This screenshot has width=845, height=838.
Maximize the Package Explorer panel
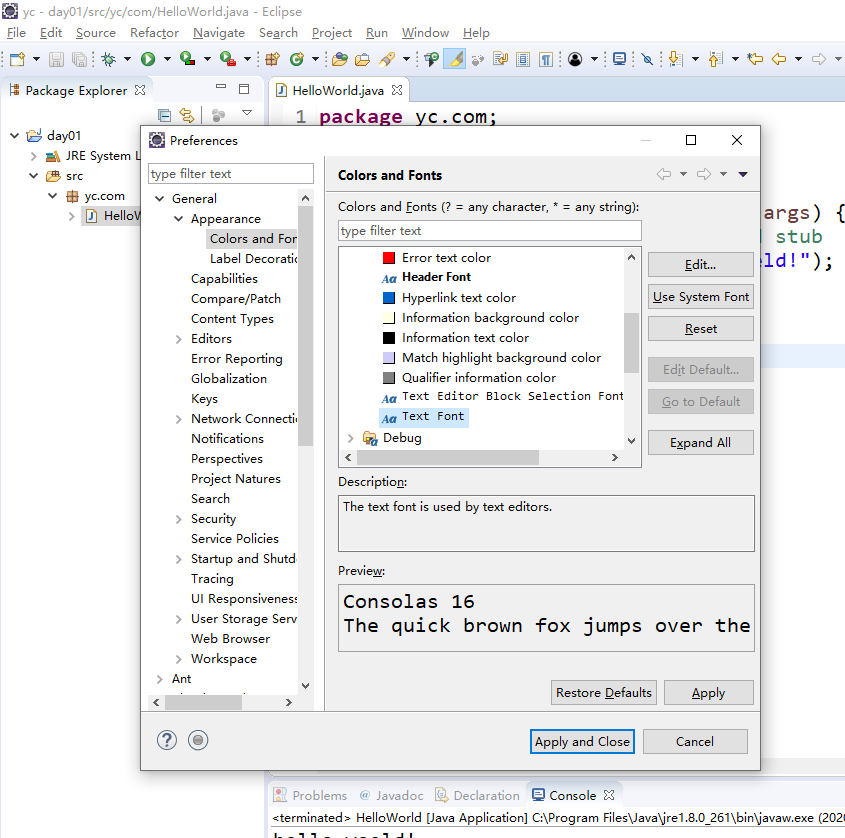pos(244,89)
